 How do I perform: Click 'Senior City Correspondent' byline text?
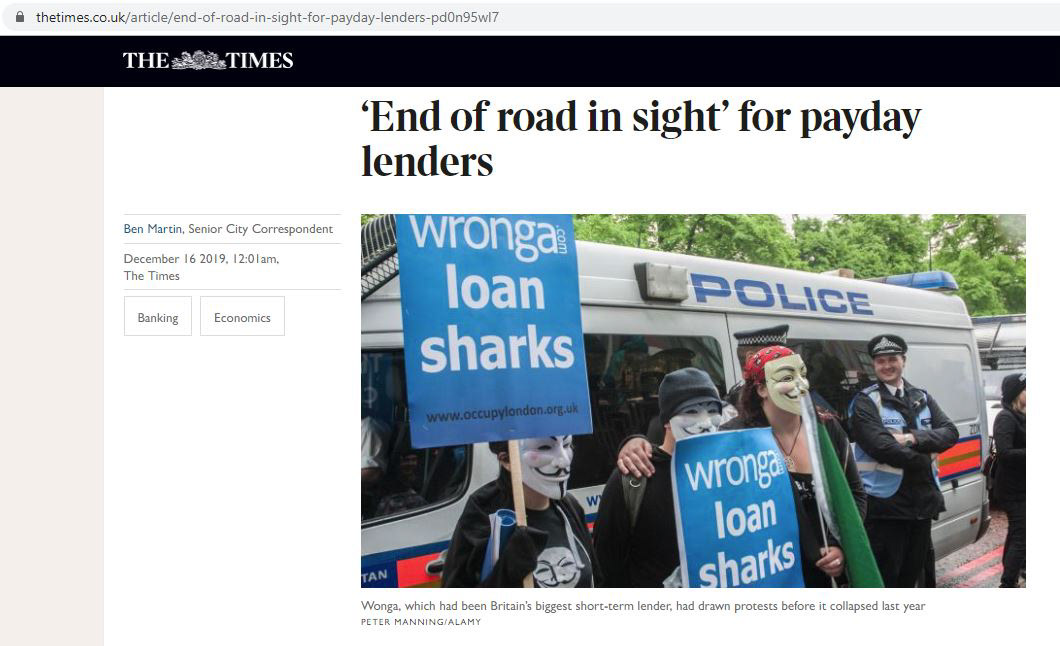click(260, 229)
